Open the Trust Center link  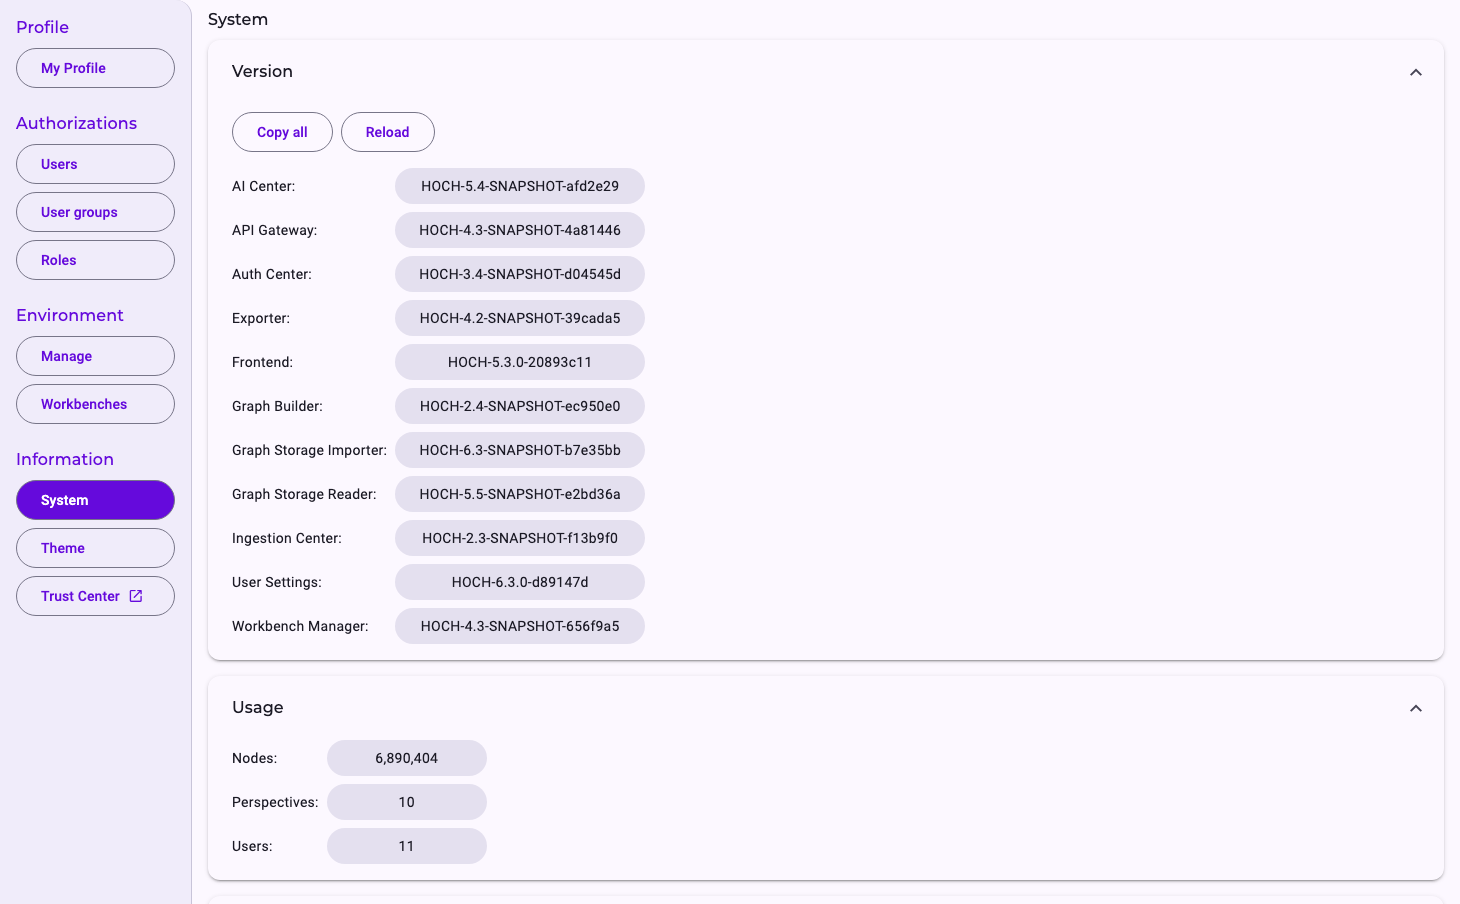95,596
